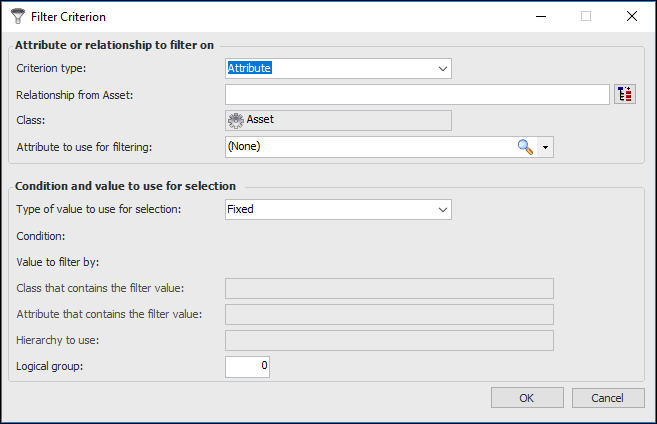
Task: Confirm the filter with the OK button
Action: 527,398
